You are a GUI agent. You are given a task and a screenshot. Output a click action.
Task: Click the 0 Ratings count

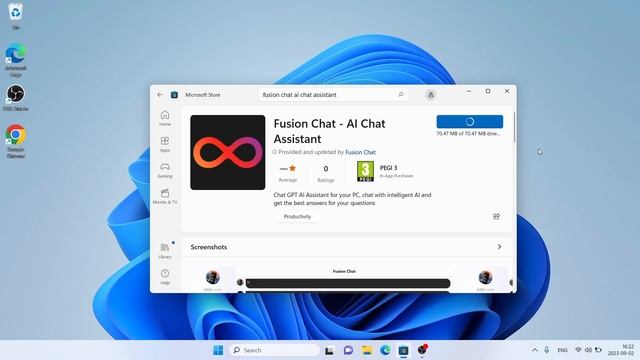[x=326, y=173]
